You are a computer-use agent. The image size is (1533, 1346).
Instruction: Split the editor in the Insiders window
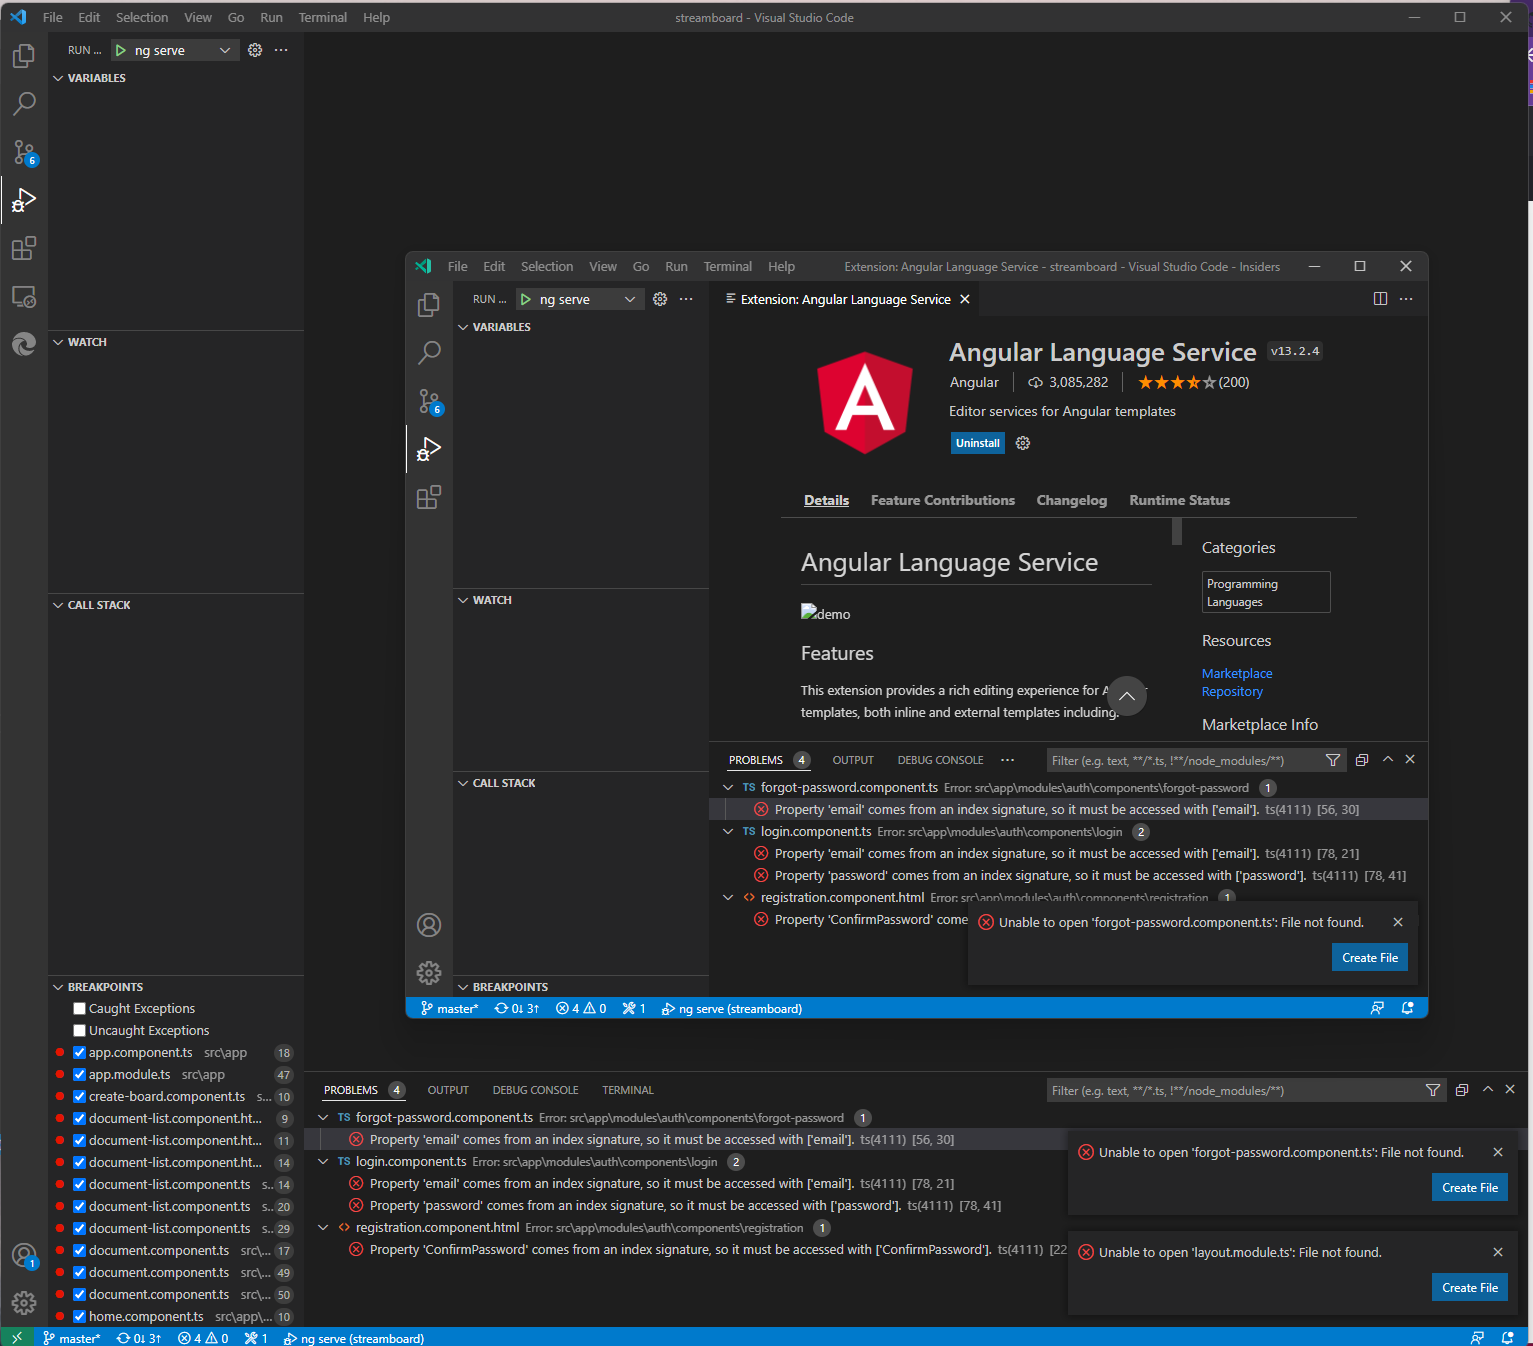click(1380, 299)
